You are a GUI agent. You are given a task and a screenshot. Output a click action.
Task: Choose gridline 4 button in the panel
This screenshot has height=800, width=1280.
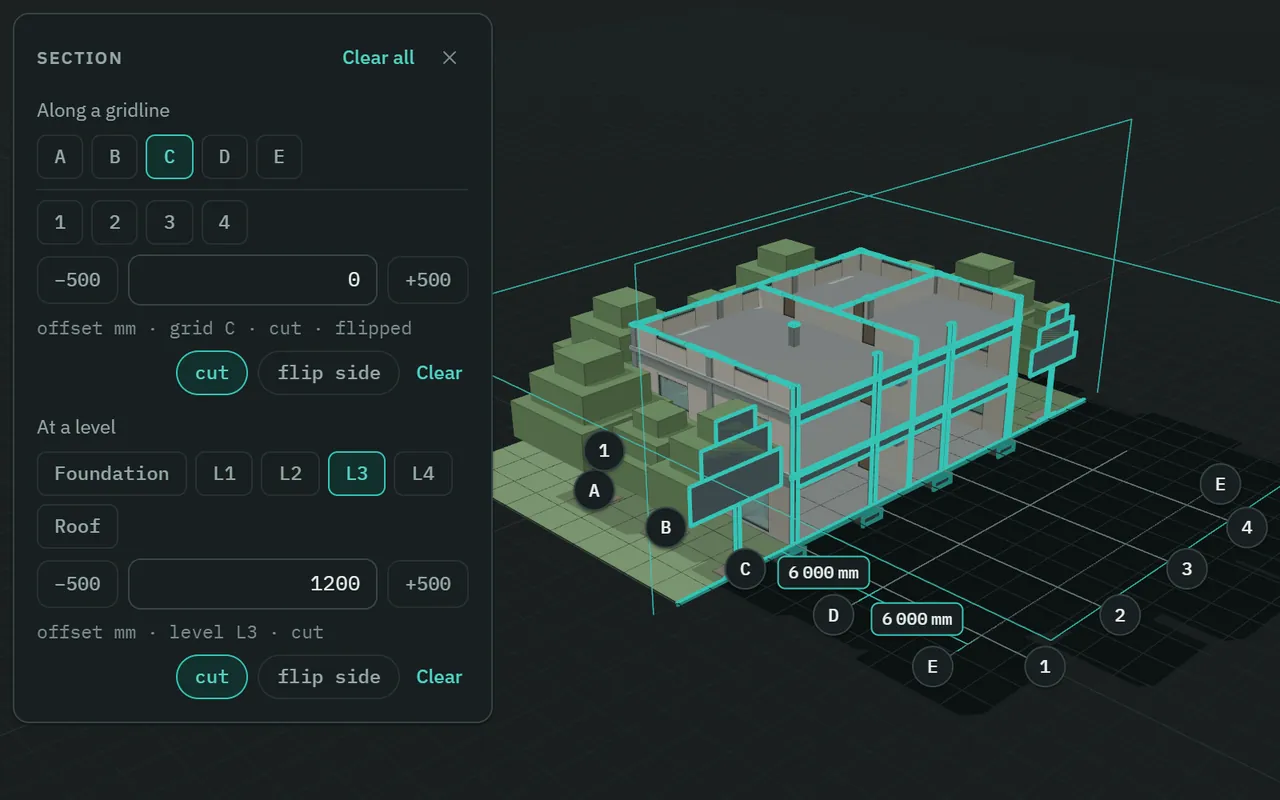click(225, 222)
